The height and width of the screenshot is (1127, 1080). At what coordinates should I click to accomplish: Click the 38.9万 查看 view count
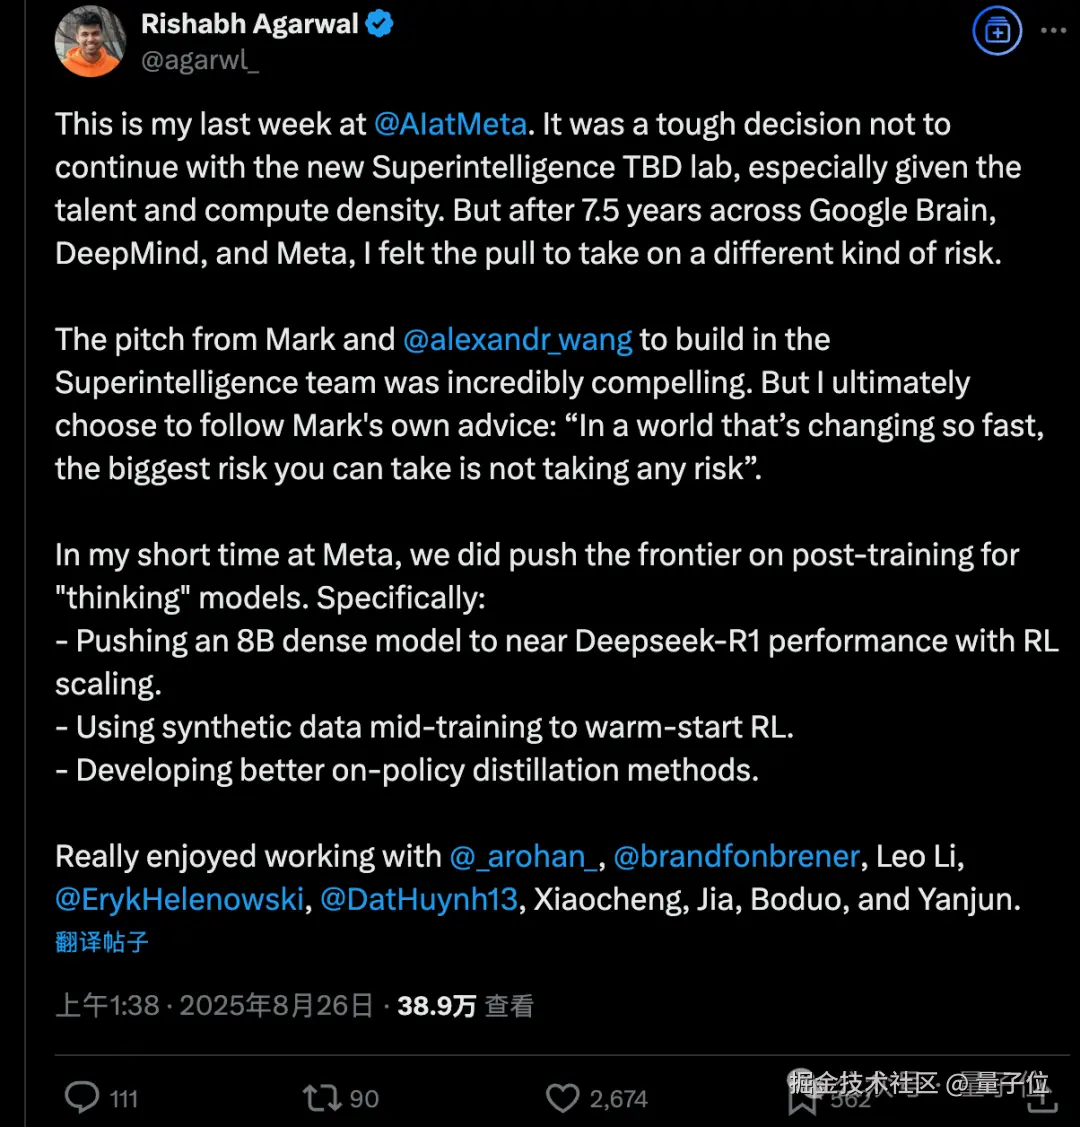465,1005
